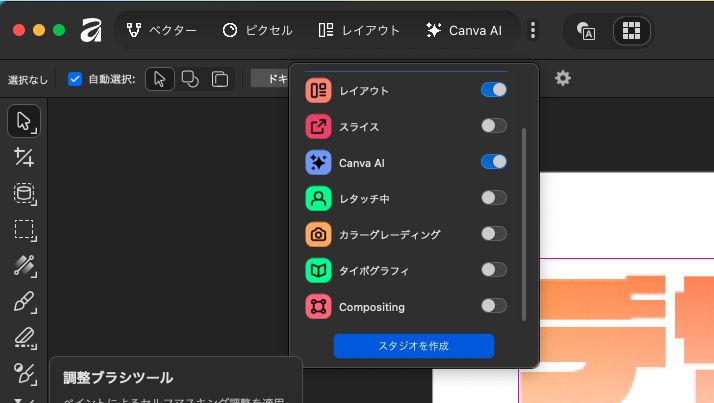Select the eraser tool in left toolbar
This screenshot has width=714, height=403.
pyautogui.click(x=24, y=338)
